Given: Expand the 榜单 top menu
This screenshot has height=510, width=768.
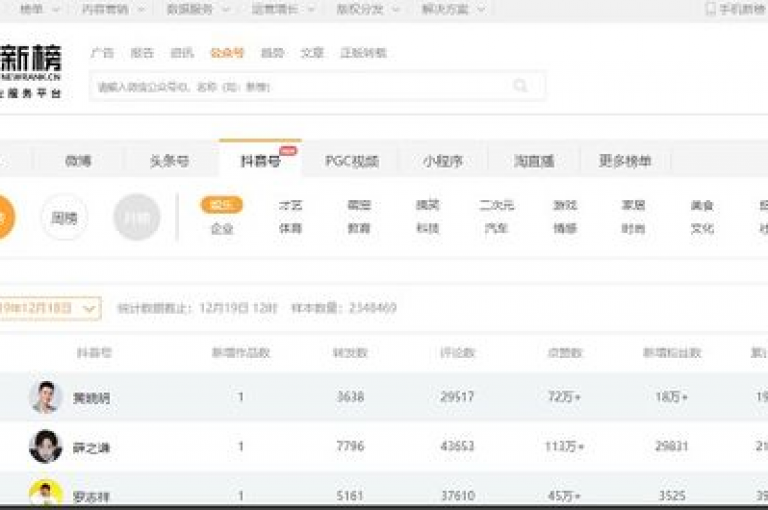Looking at the screenshot, I should point(40,9).
